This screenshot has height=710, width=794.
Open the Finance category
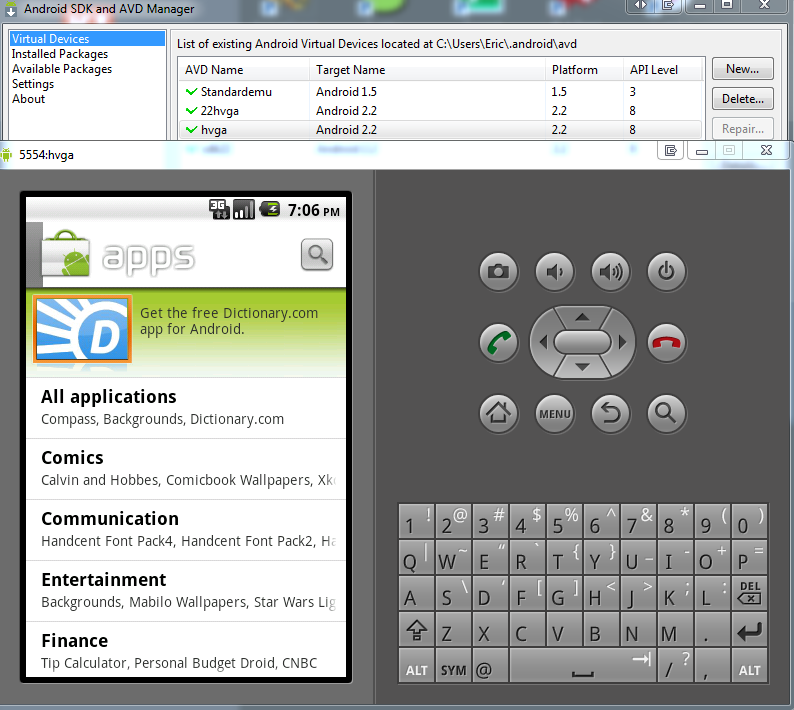(x=186, y=650)
